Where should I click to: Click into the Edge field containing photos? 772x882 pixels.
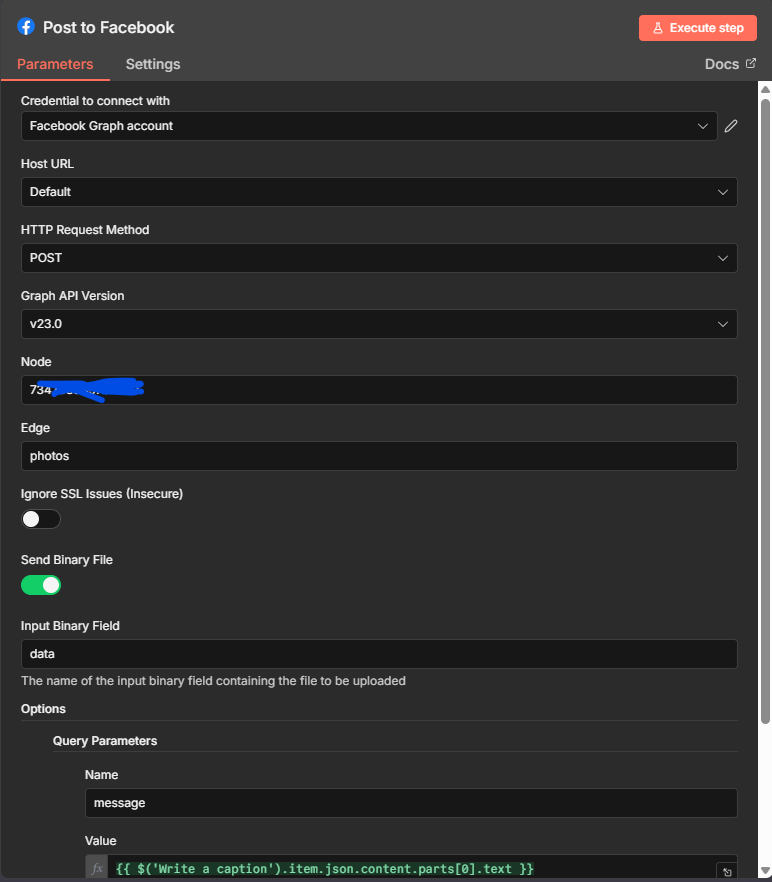[x=379, y=456]
